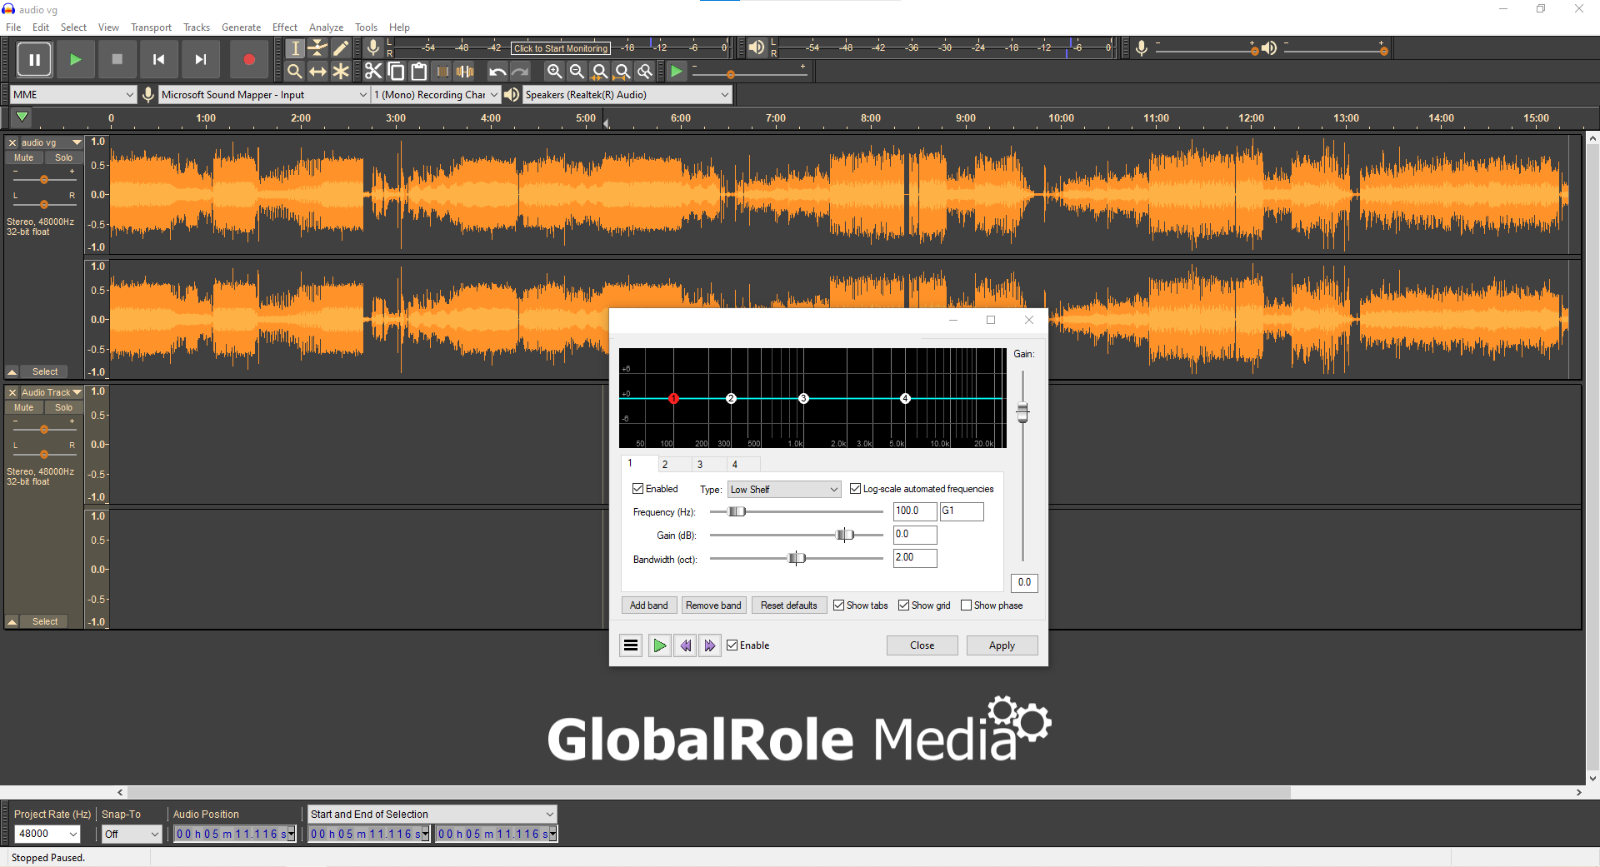1600x867 pixels.
Task: Open the Effect menu
Action: tap(285, 27)
